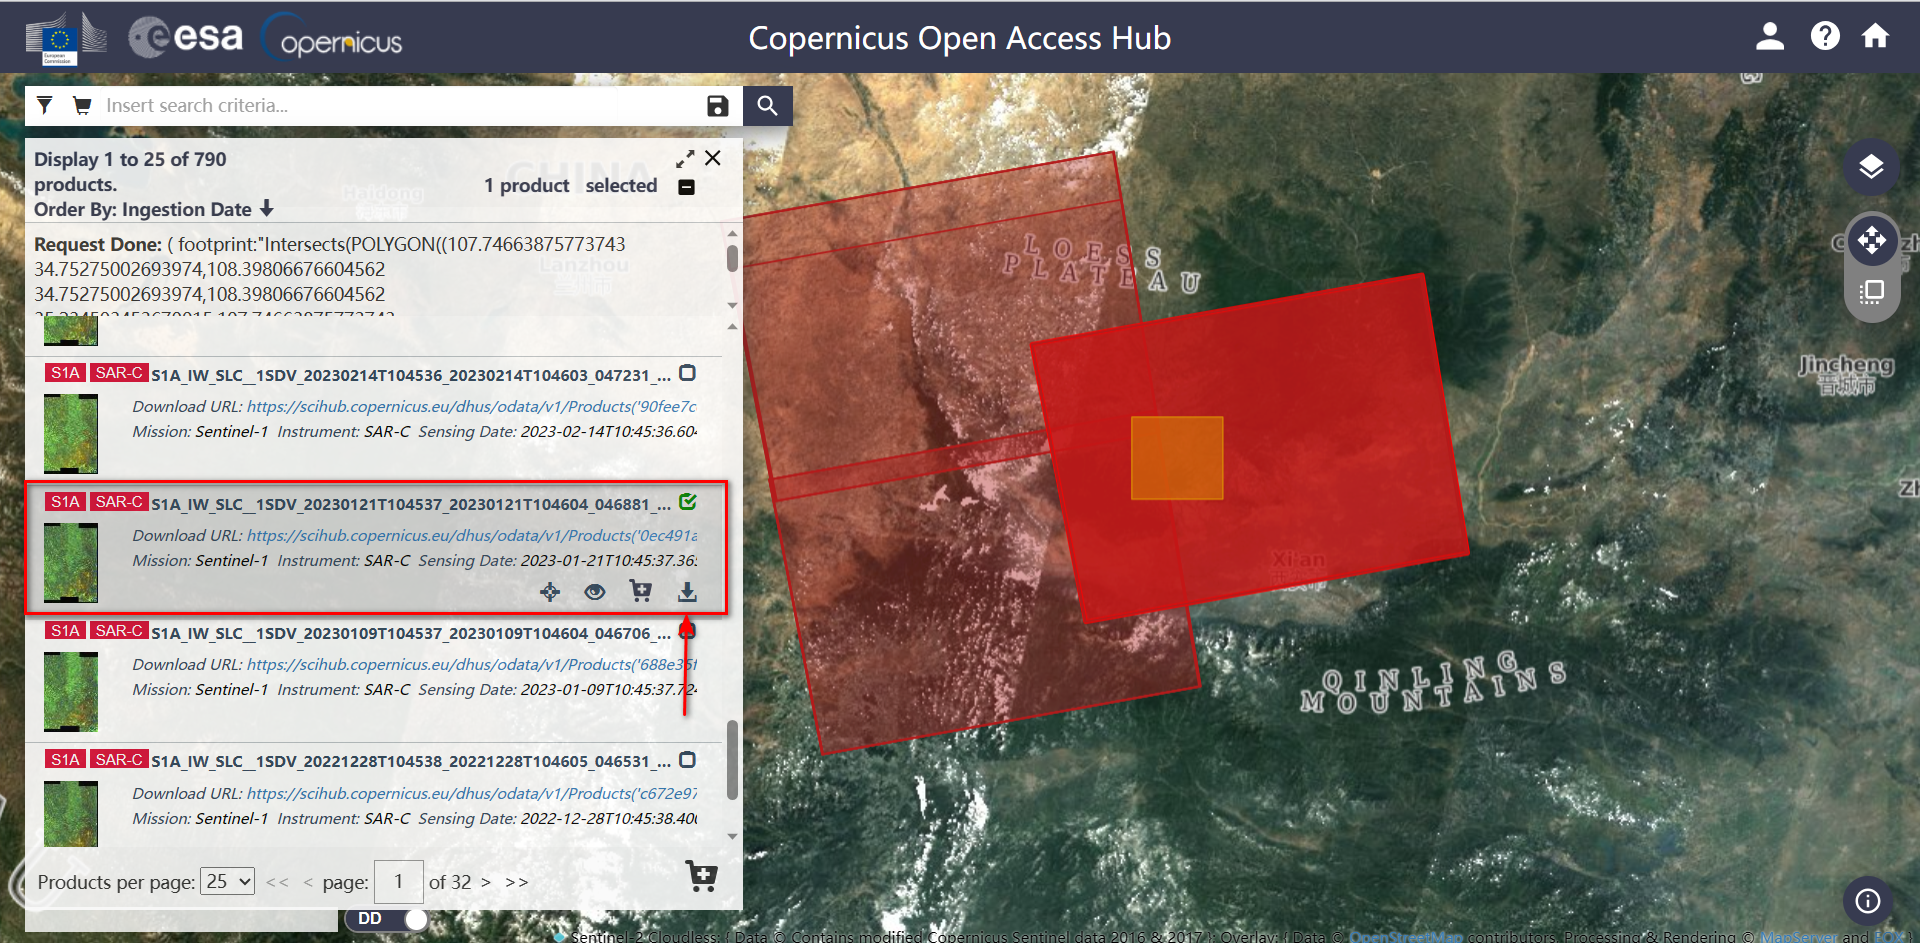Open Products per page dropdown
Screen dimensions: 1920x943
tap(228, 881)
